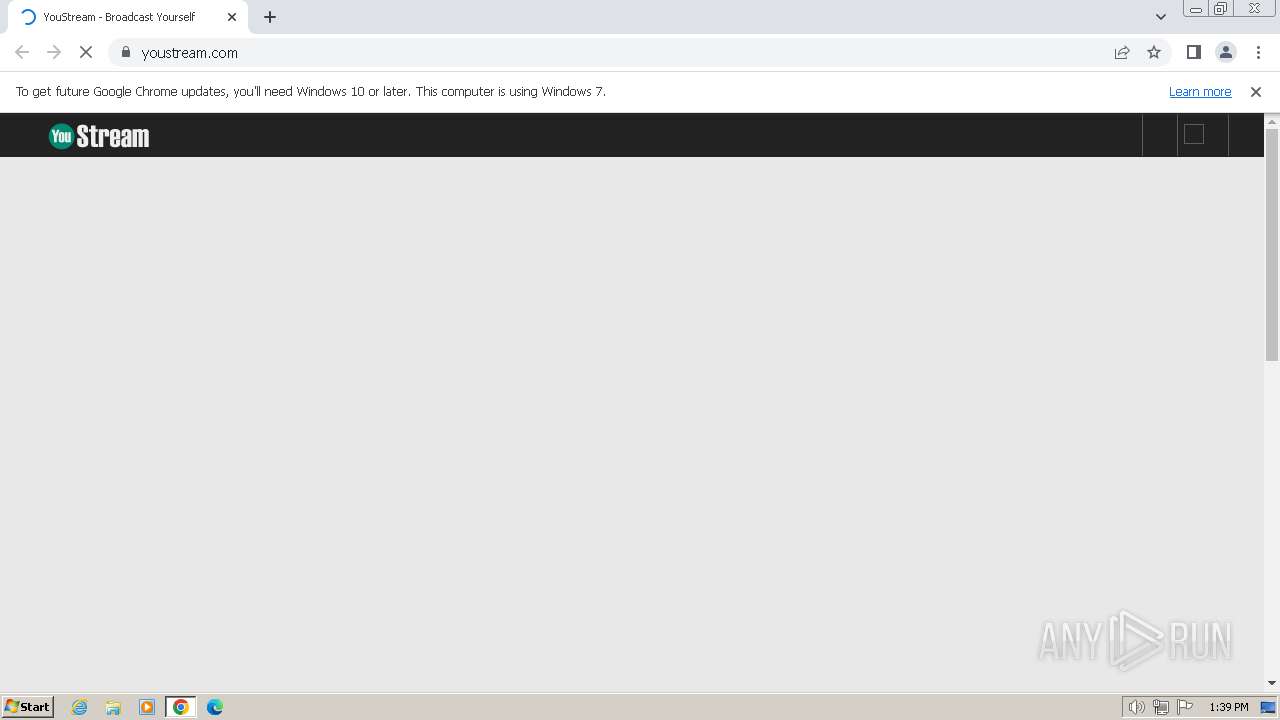1280x720 pixels.
Task: Open File Explorer from taskbar
Action: pyautogui.click(x=113, y=707)
